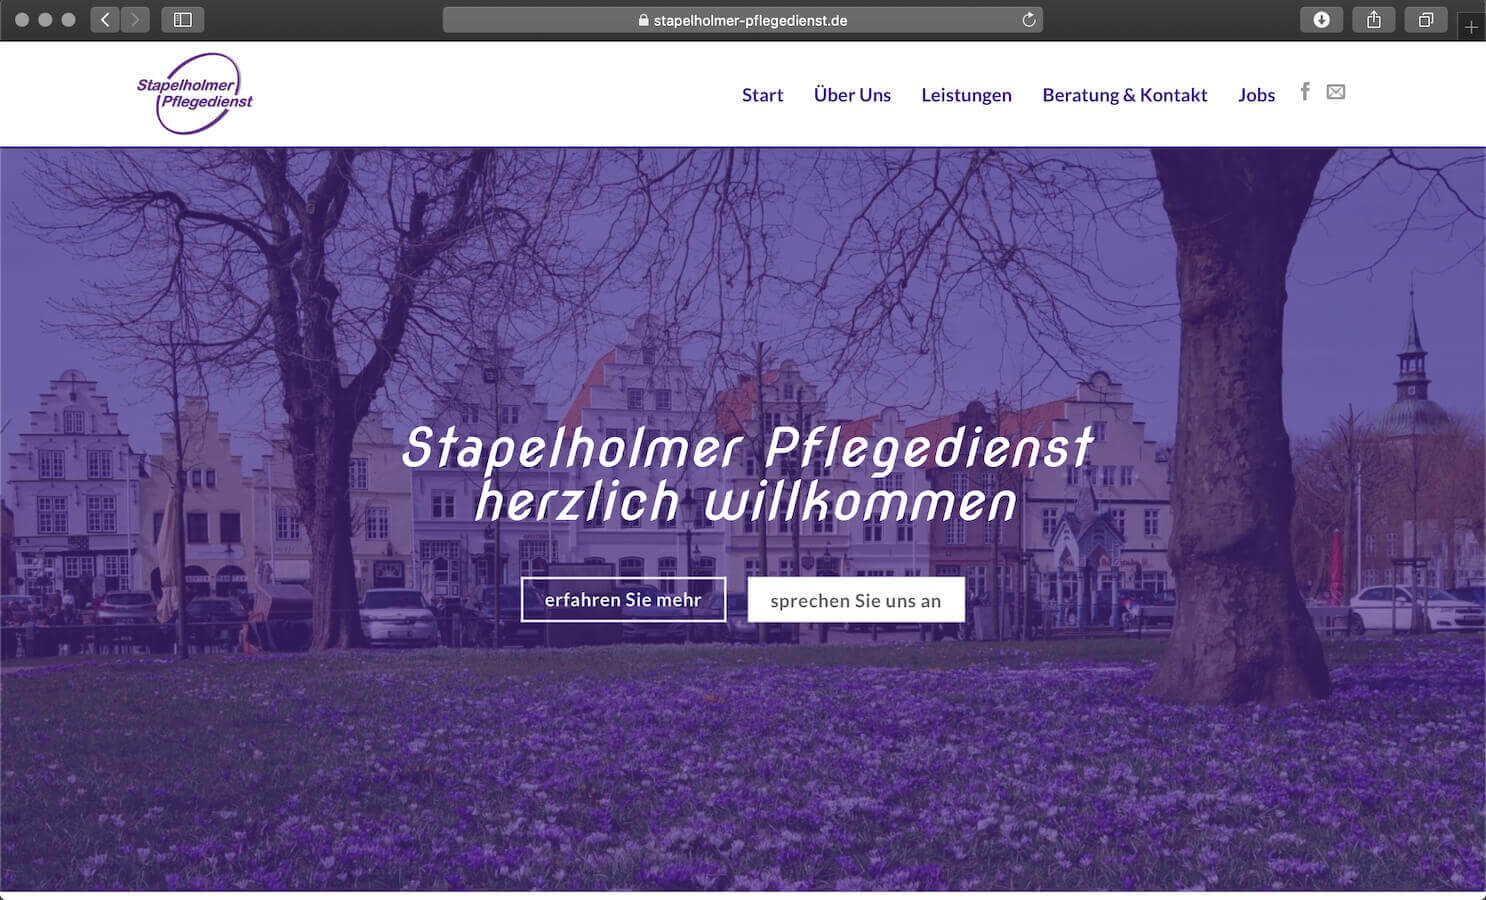Click the 'herzlich willkommen' hero text
The image size is (1486, 900).
(746, 501)
